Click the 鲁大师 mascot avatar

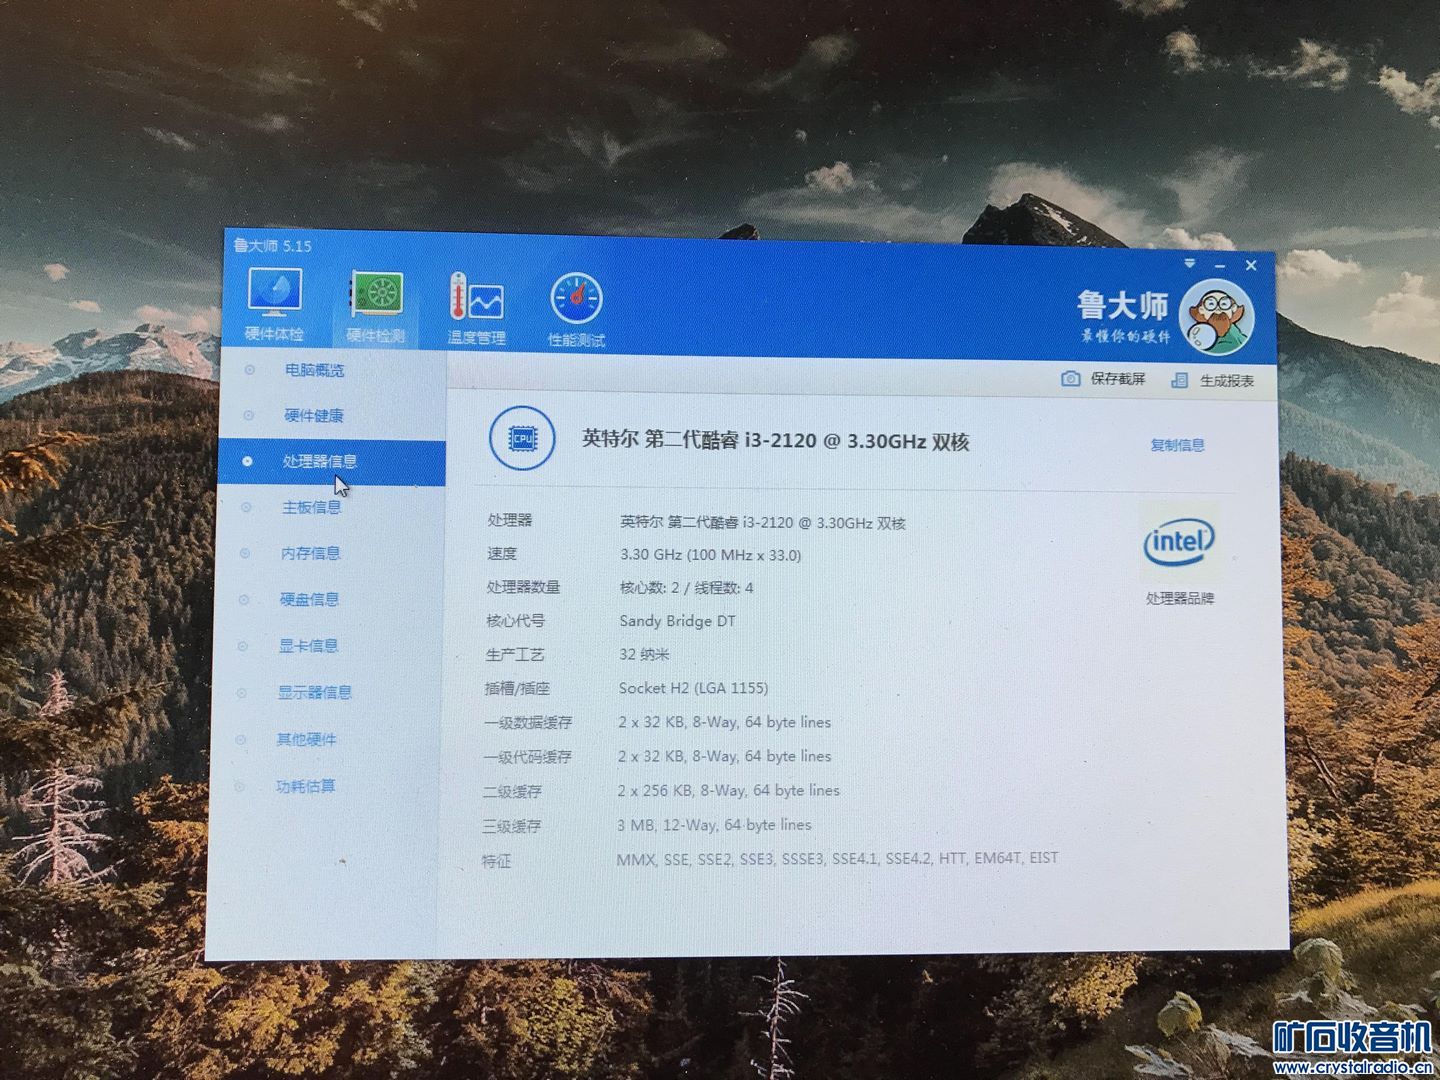[1216, 318]
